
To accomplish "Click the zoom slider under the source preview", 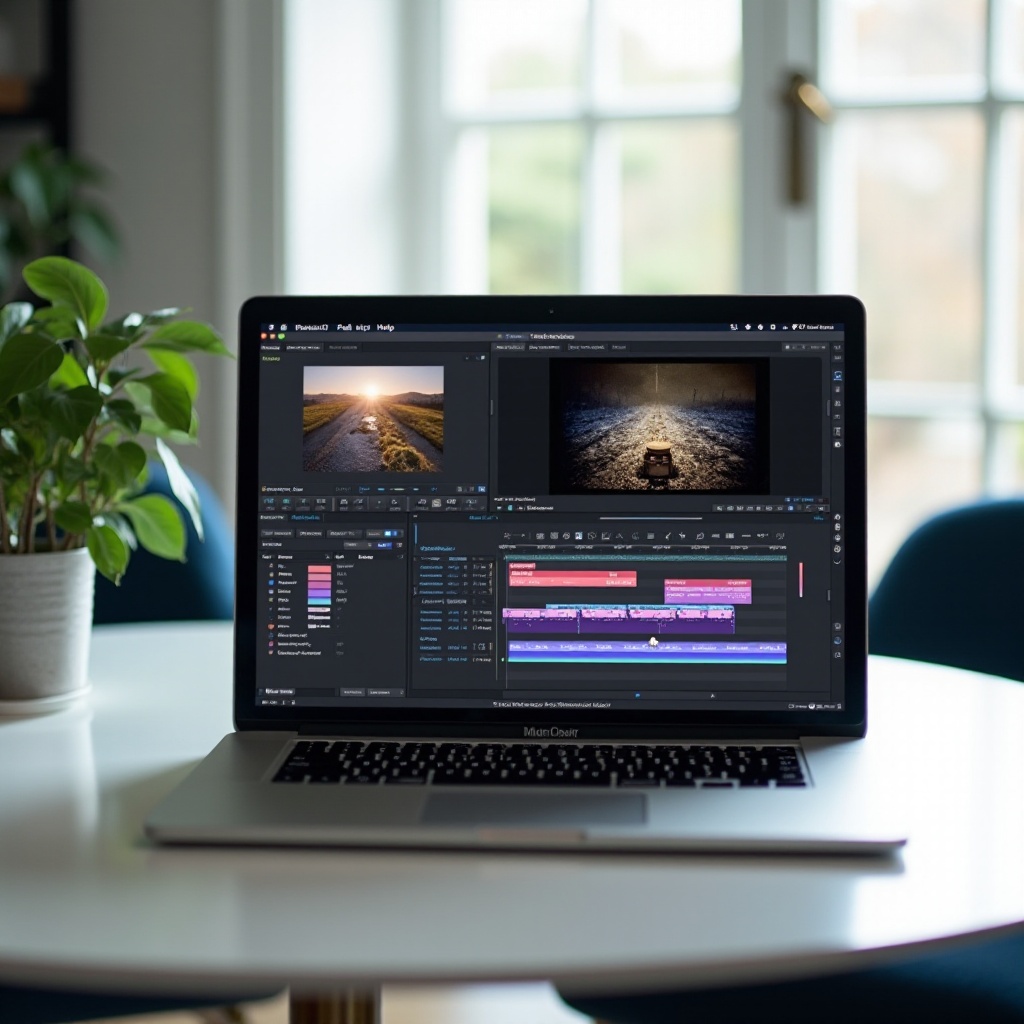I will (x=398, y=489).
